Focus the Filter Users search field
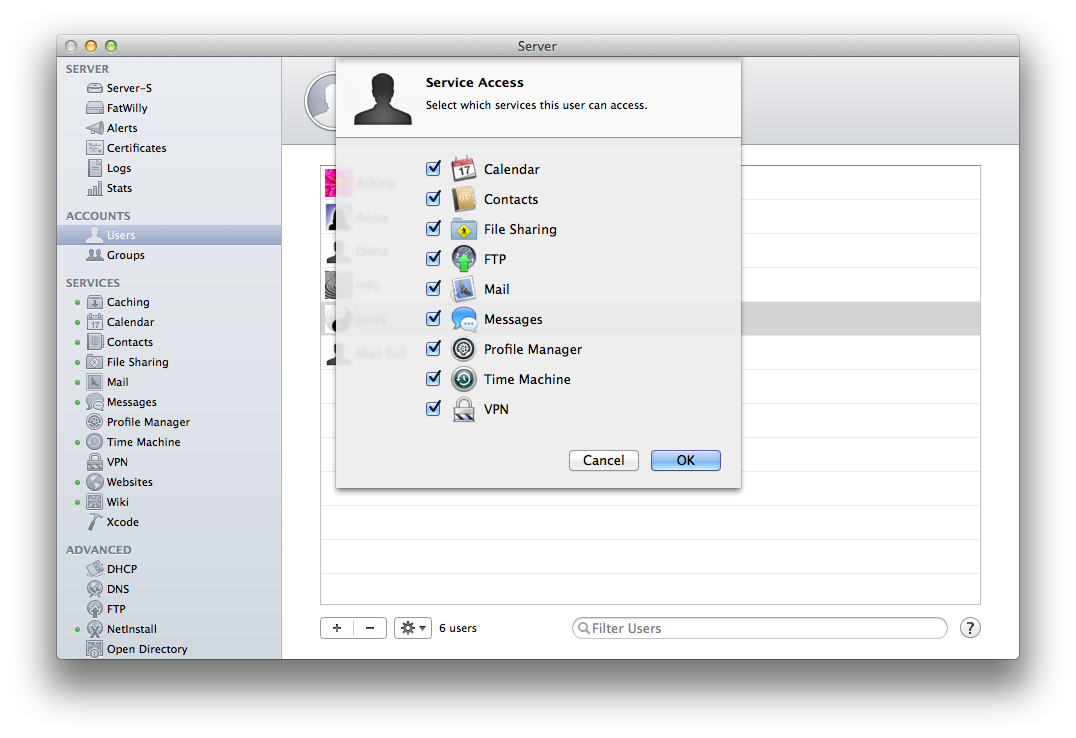Screen dimensions: 1076x738 [x=760, y=627]
